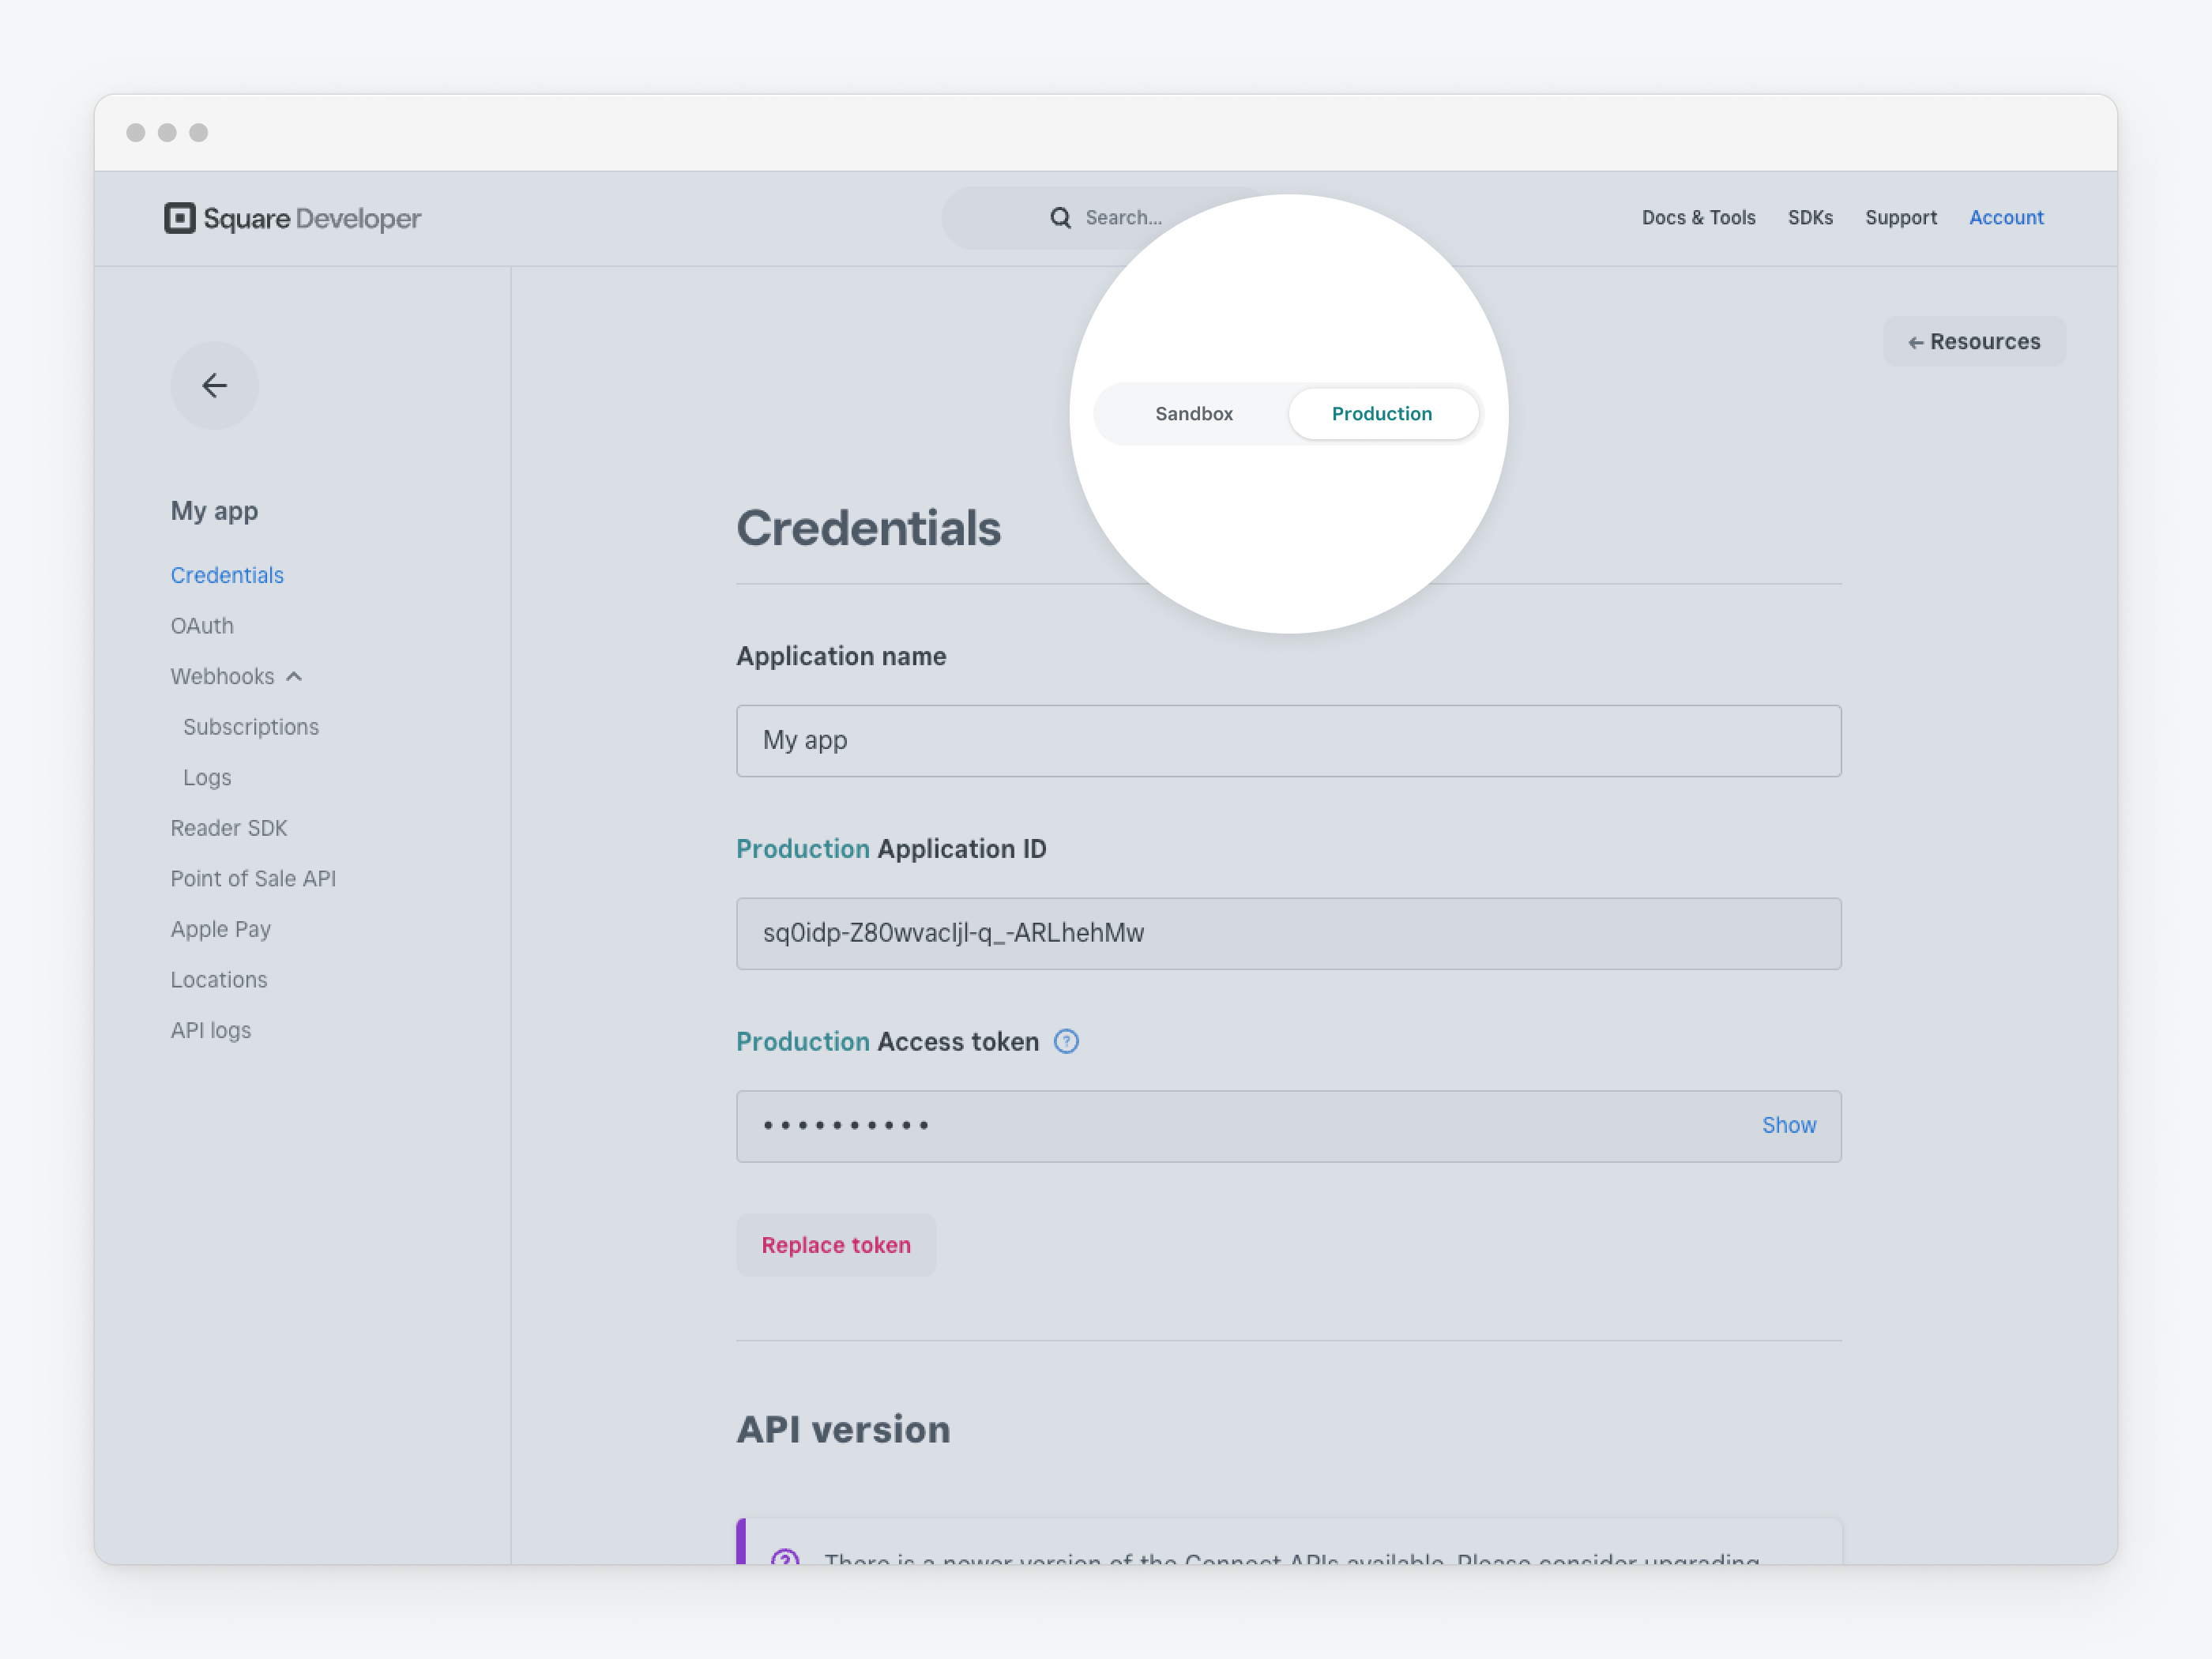This screenshot has height=1659, width=2212.
Task: Focus the Application name input field
Action: click(1288, 741)
